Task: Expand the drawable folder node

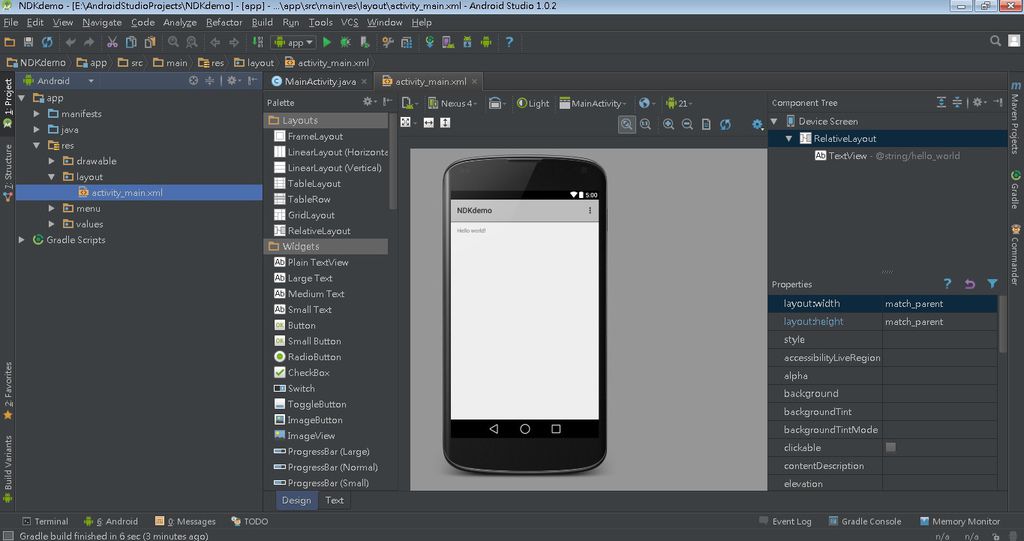Action: tap(52, 161)
